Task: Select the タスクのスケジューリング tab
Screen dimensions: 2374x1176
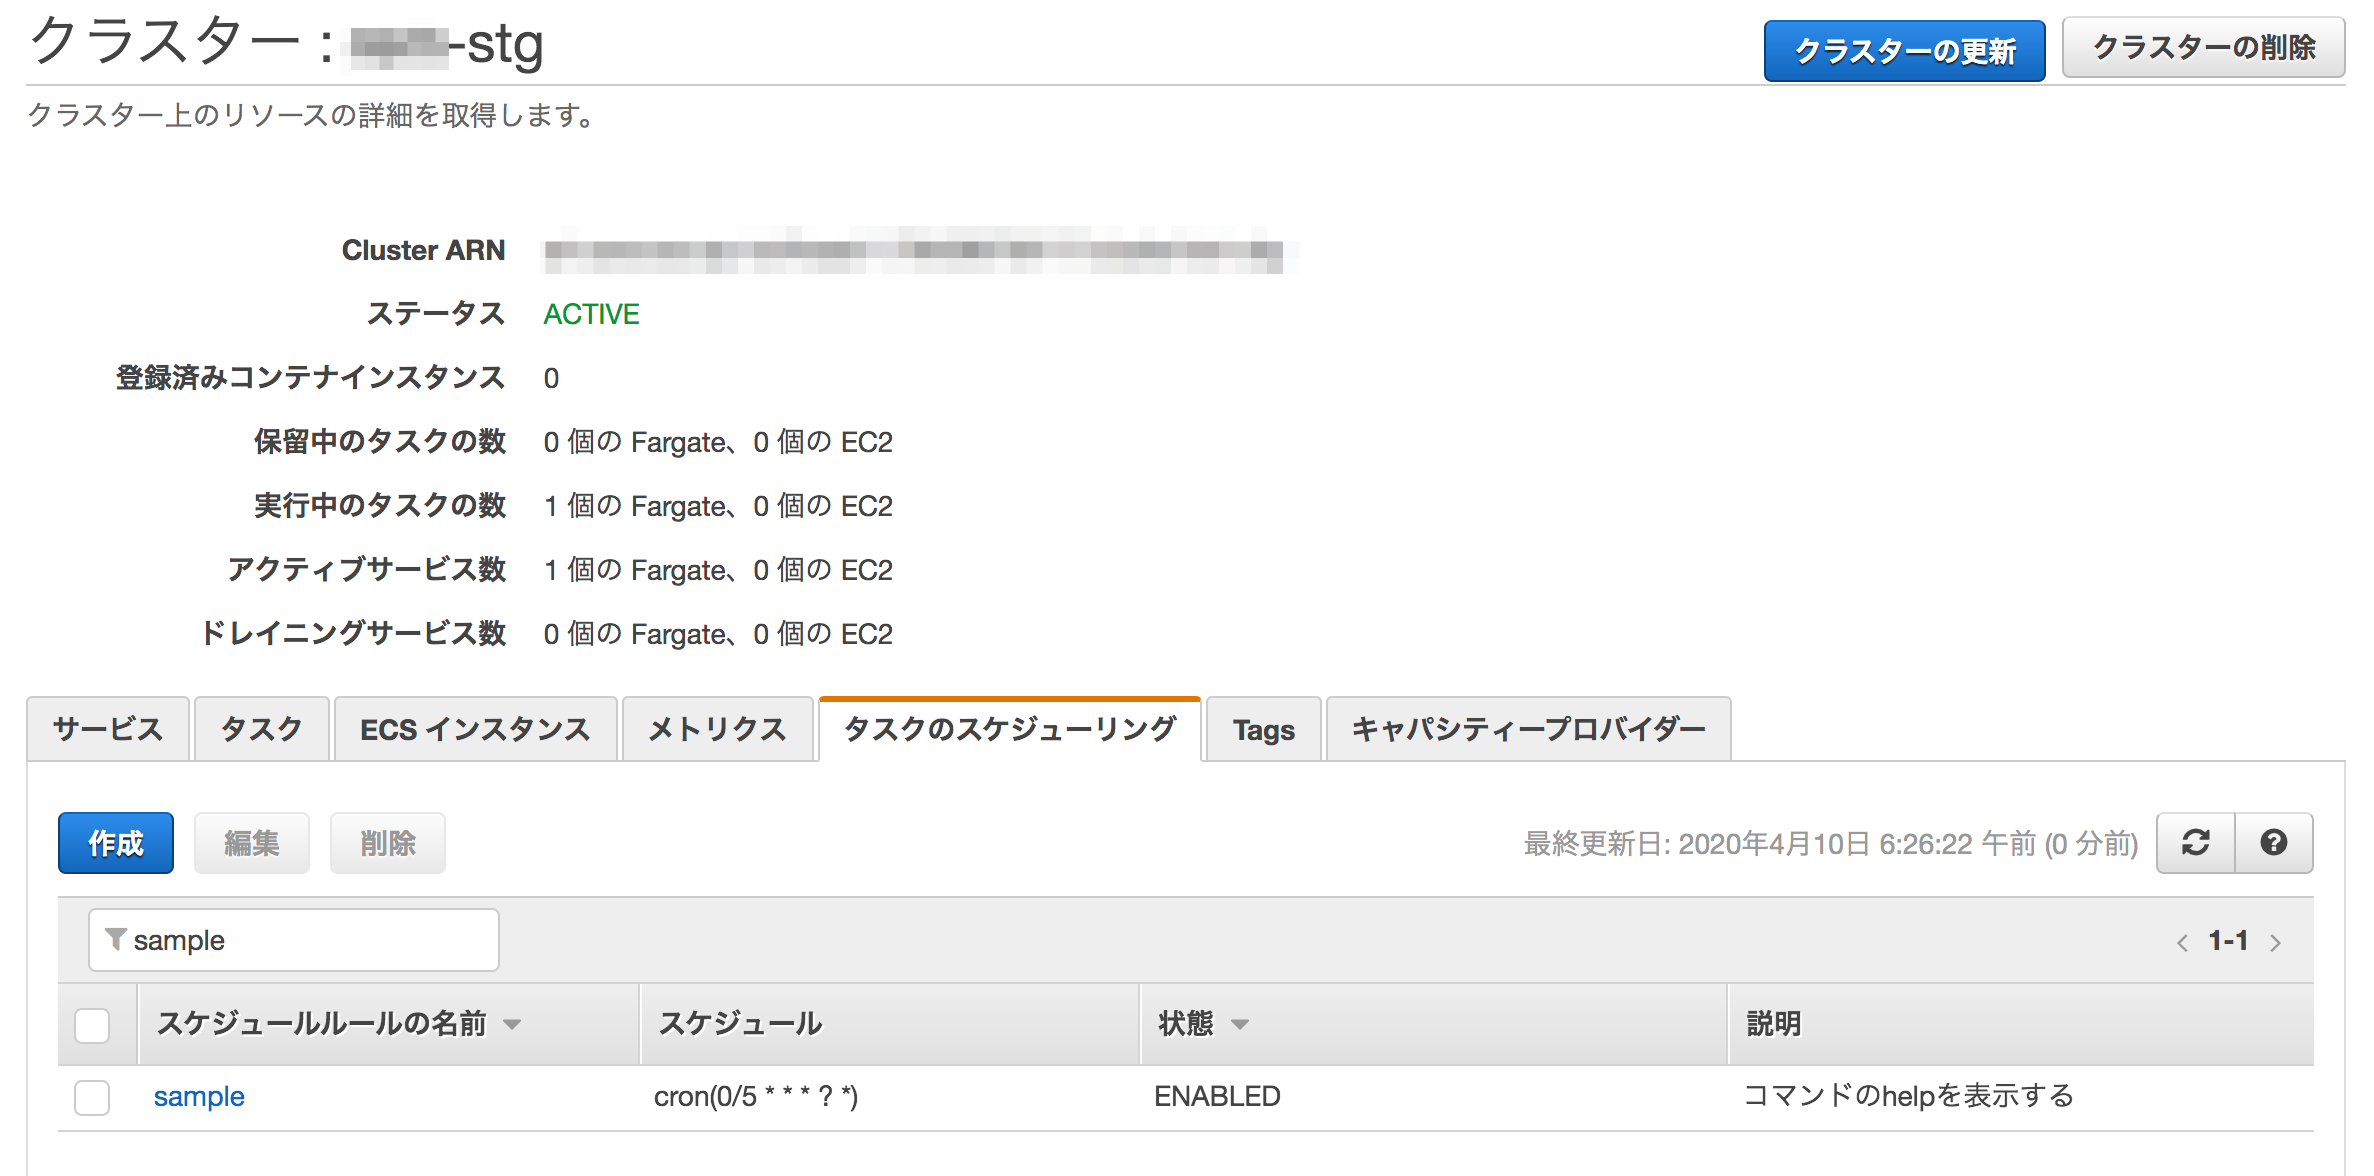Action: click(1010, 729)
